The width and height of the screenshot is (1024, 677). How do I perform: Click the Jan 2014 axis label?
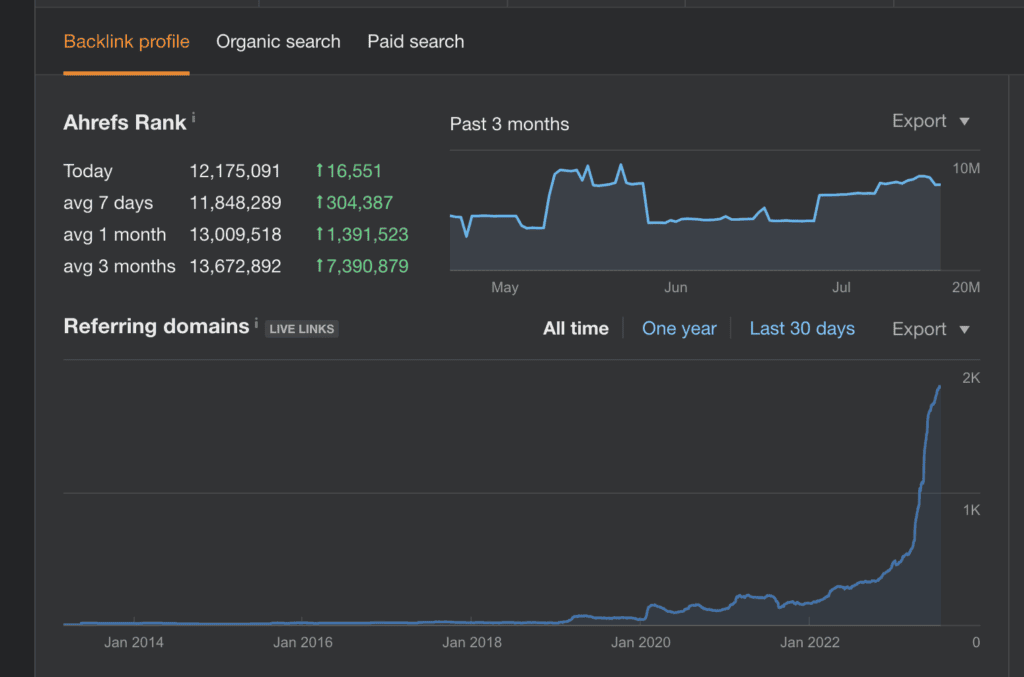(134, 642)
